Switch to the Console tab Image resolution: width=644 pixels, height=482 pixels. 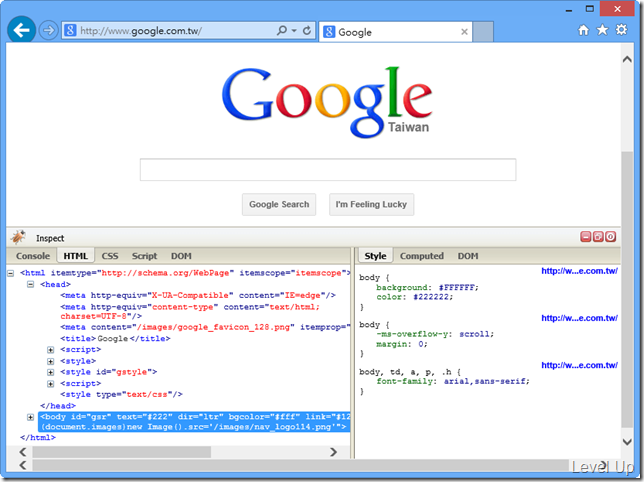tap(33, 256)
